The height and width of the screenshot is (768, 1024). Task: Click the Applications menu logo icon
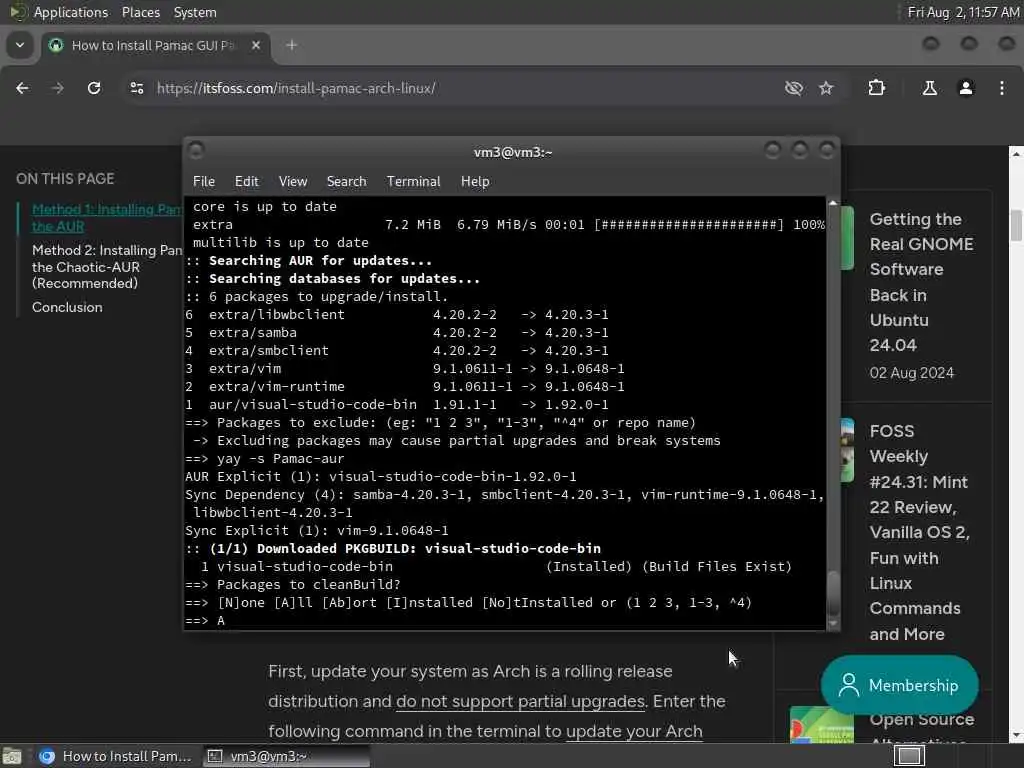pos(18,12)
